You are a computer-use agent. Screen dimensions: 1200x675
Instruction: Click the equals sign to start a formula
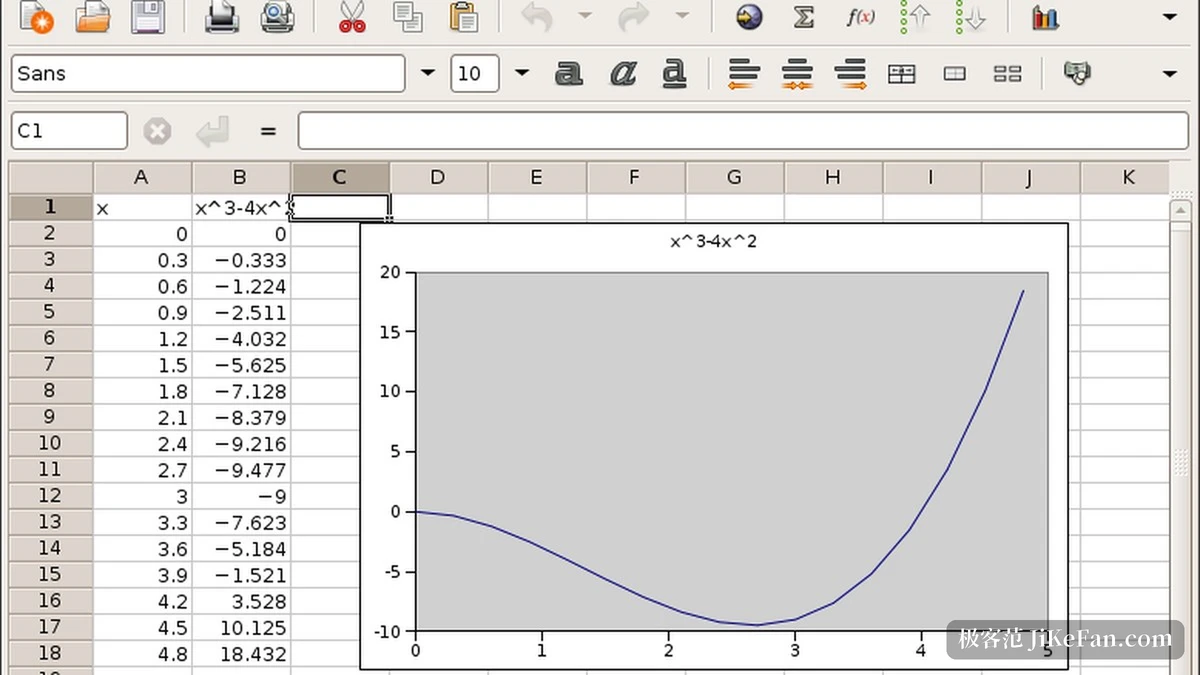[267, 131]
